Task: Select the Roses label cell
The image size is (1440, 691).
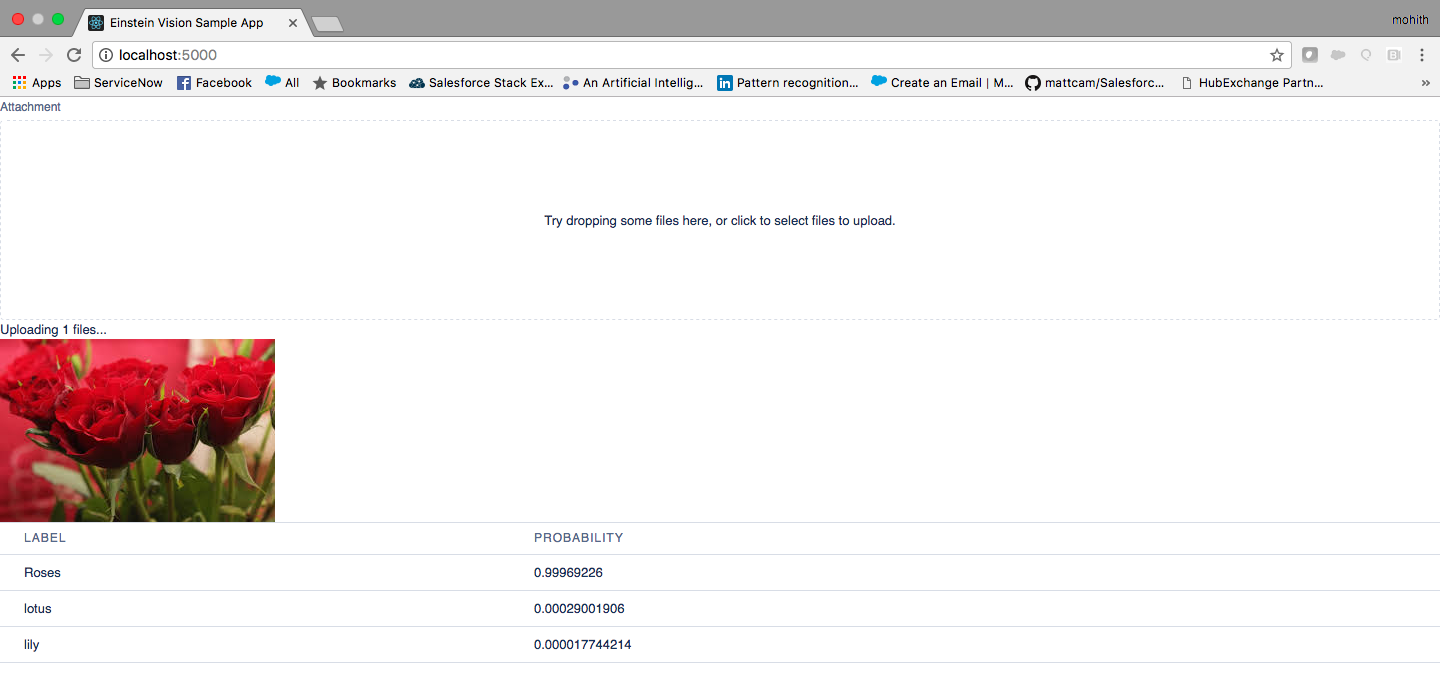Action: pos(42,573)
